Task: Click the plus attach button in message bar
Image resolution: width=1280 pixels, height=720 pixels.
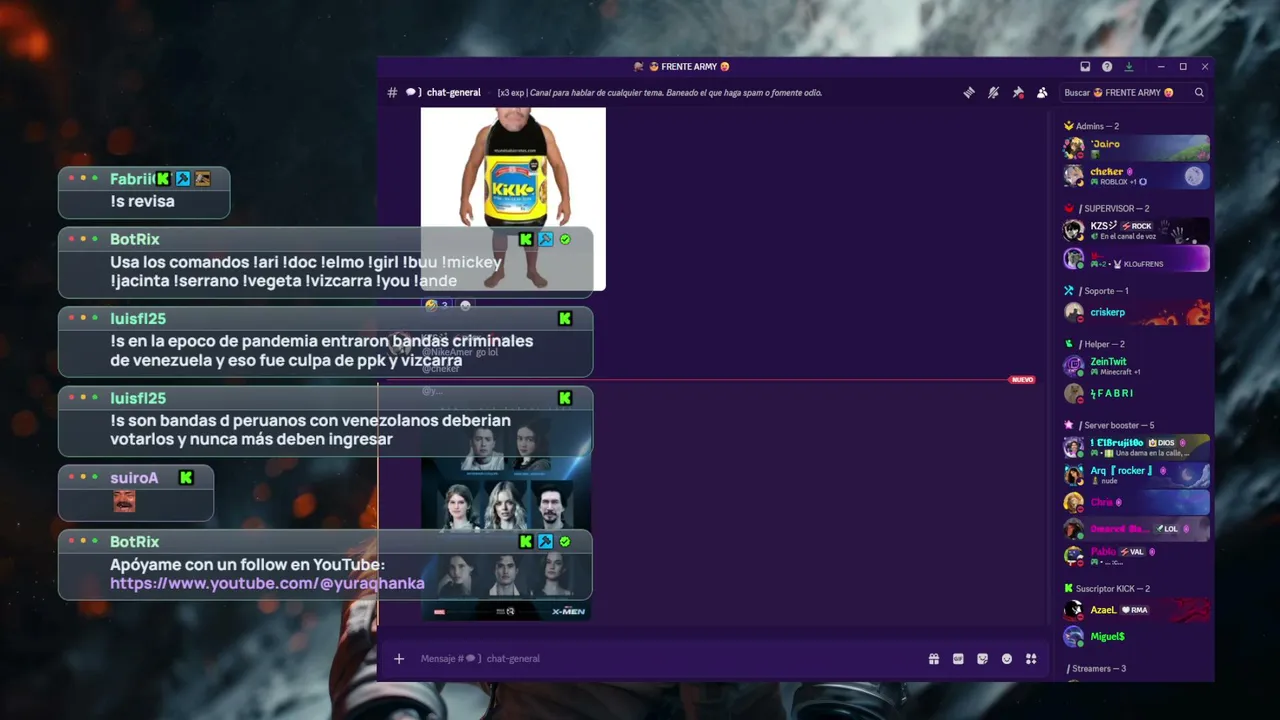Action: coord(399,658)
